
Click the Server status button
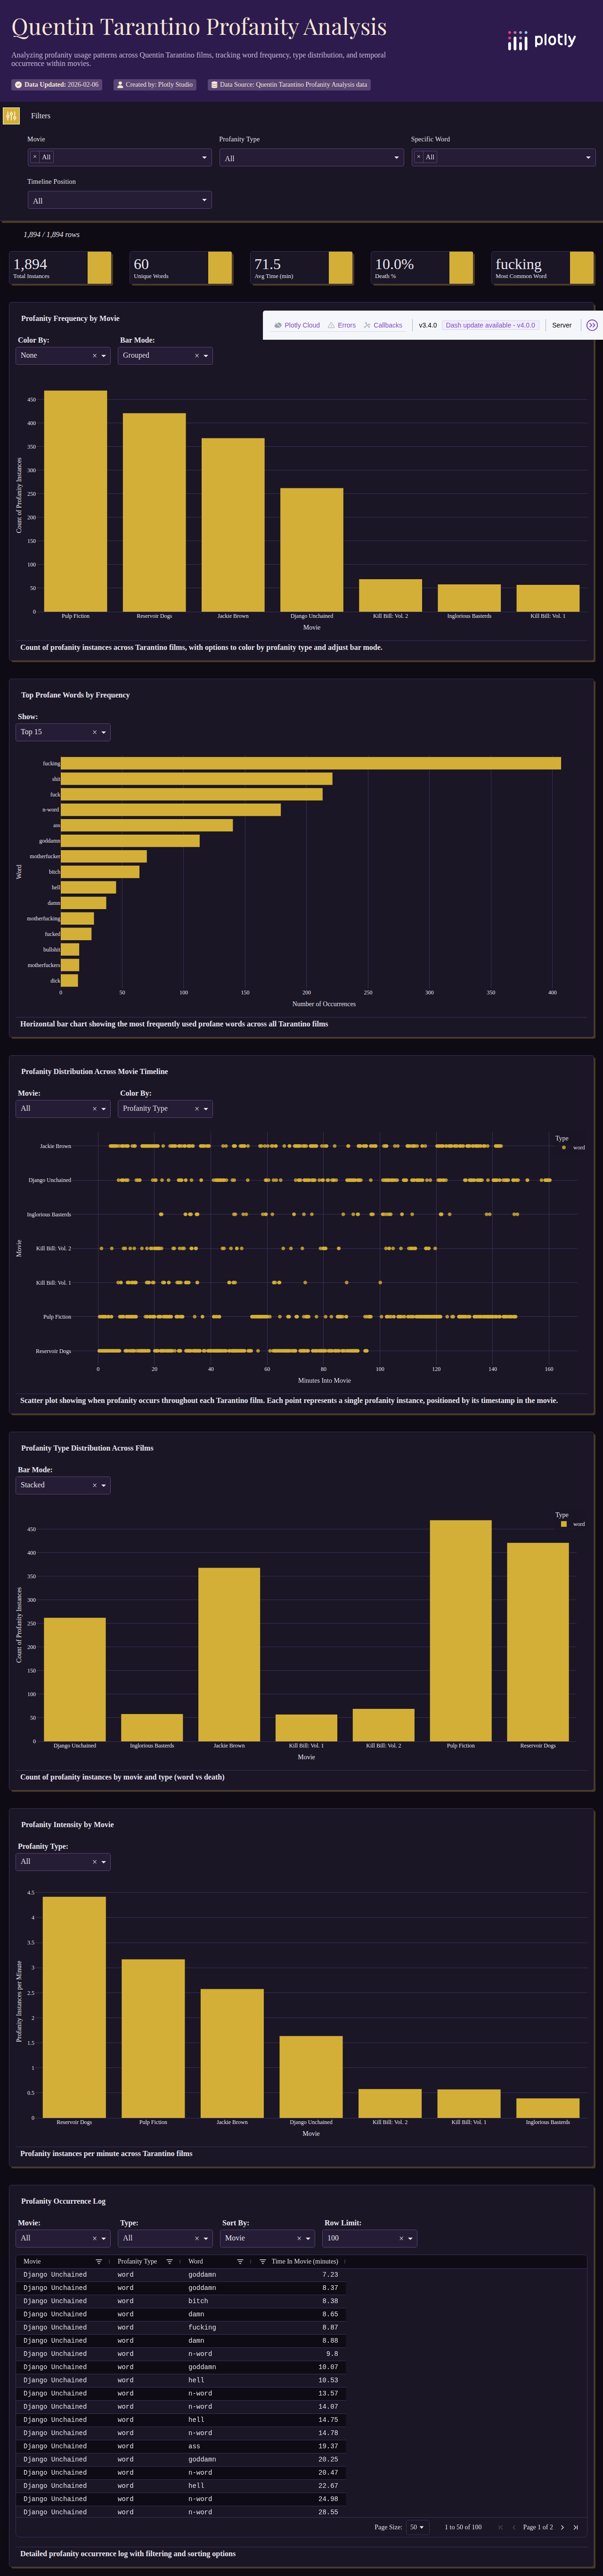click(561, 325)
